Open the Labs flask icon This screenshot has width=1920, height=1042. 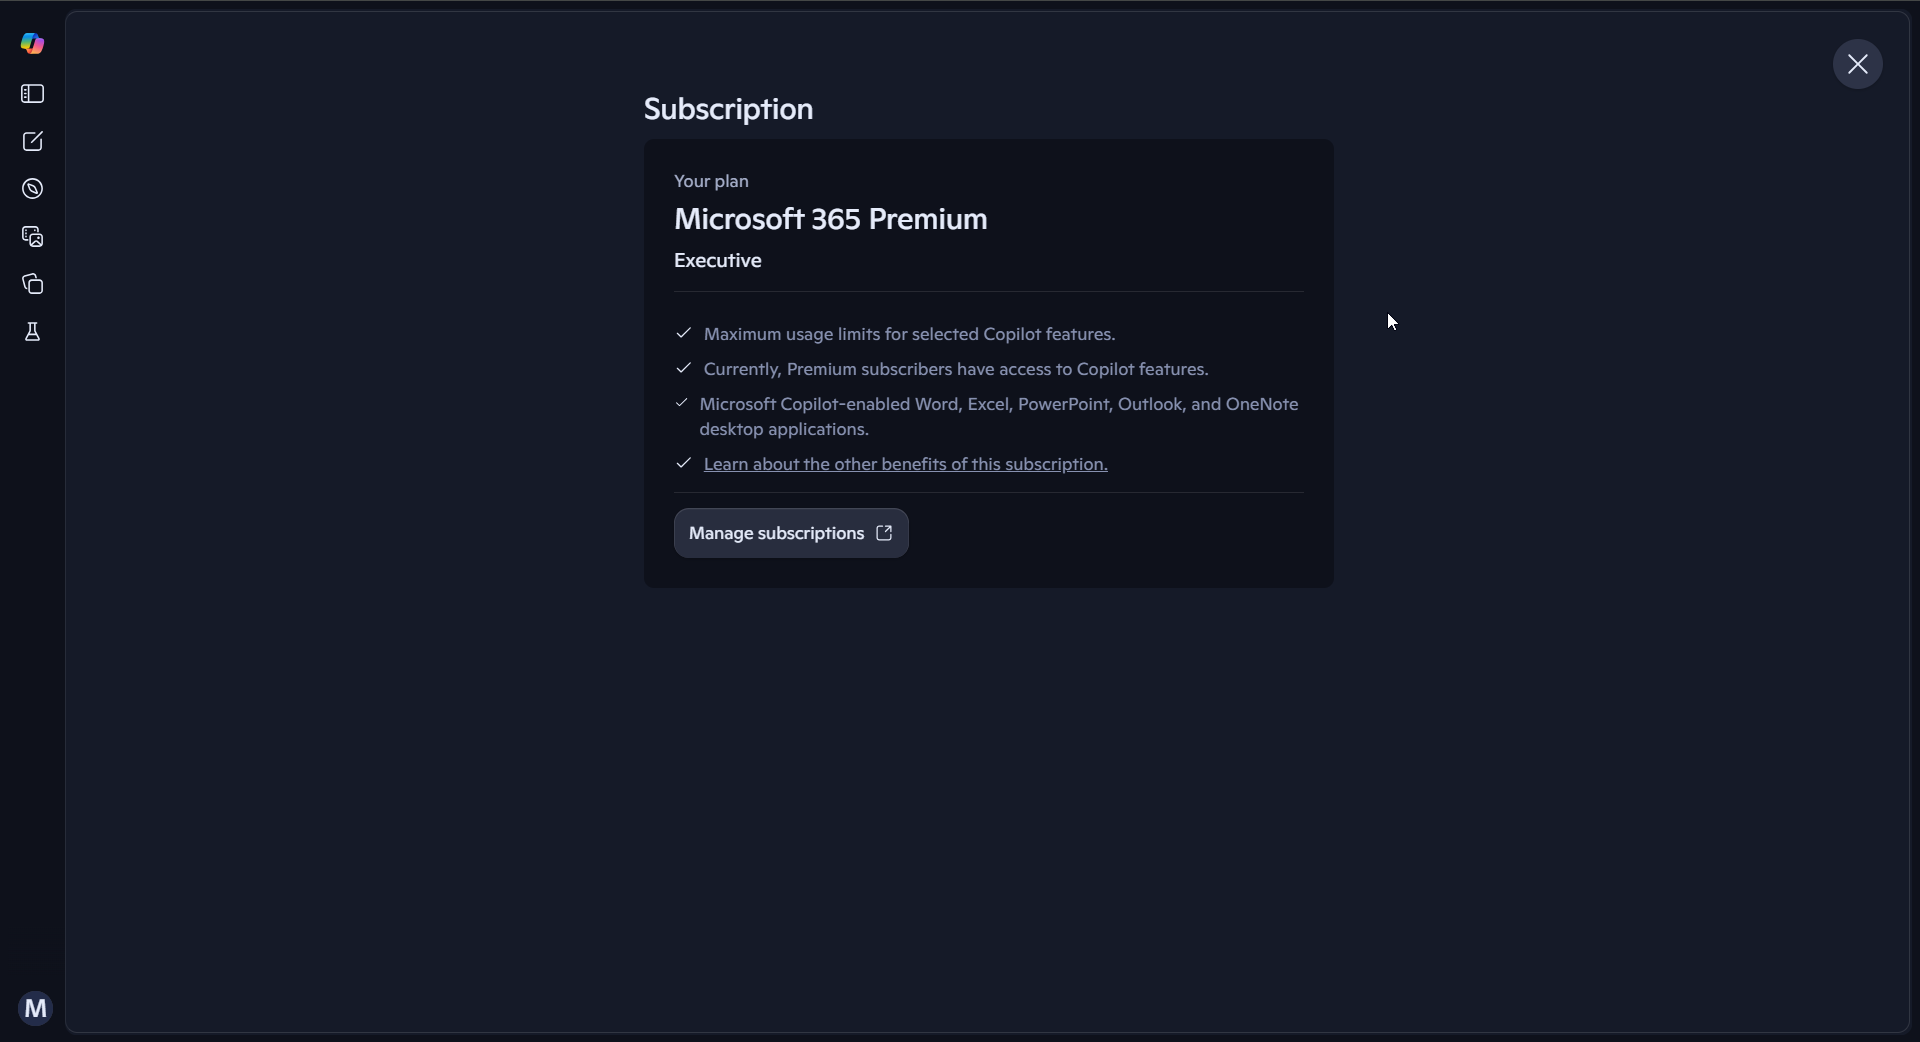point(33,332)
